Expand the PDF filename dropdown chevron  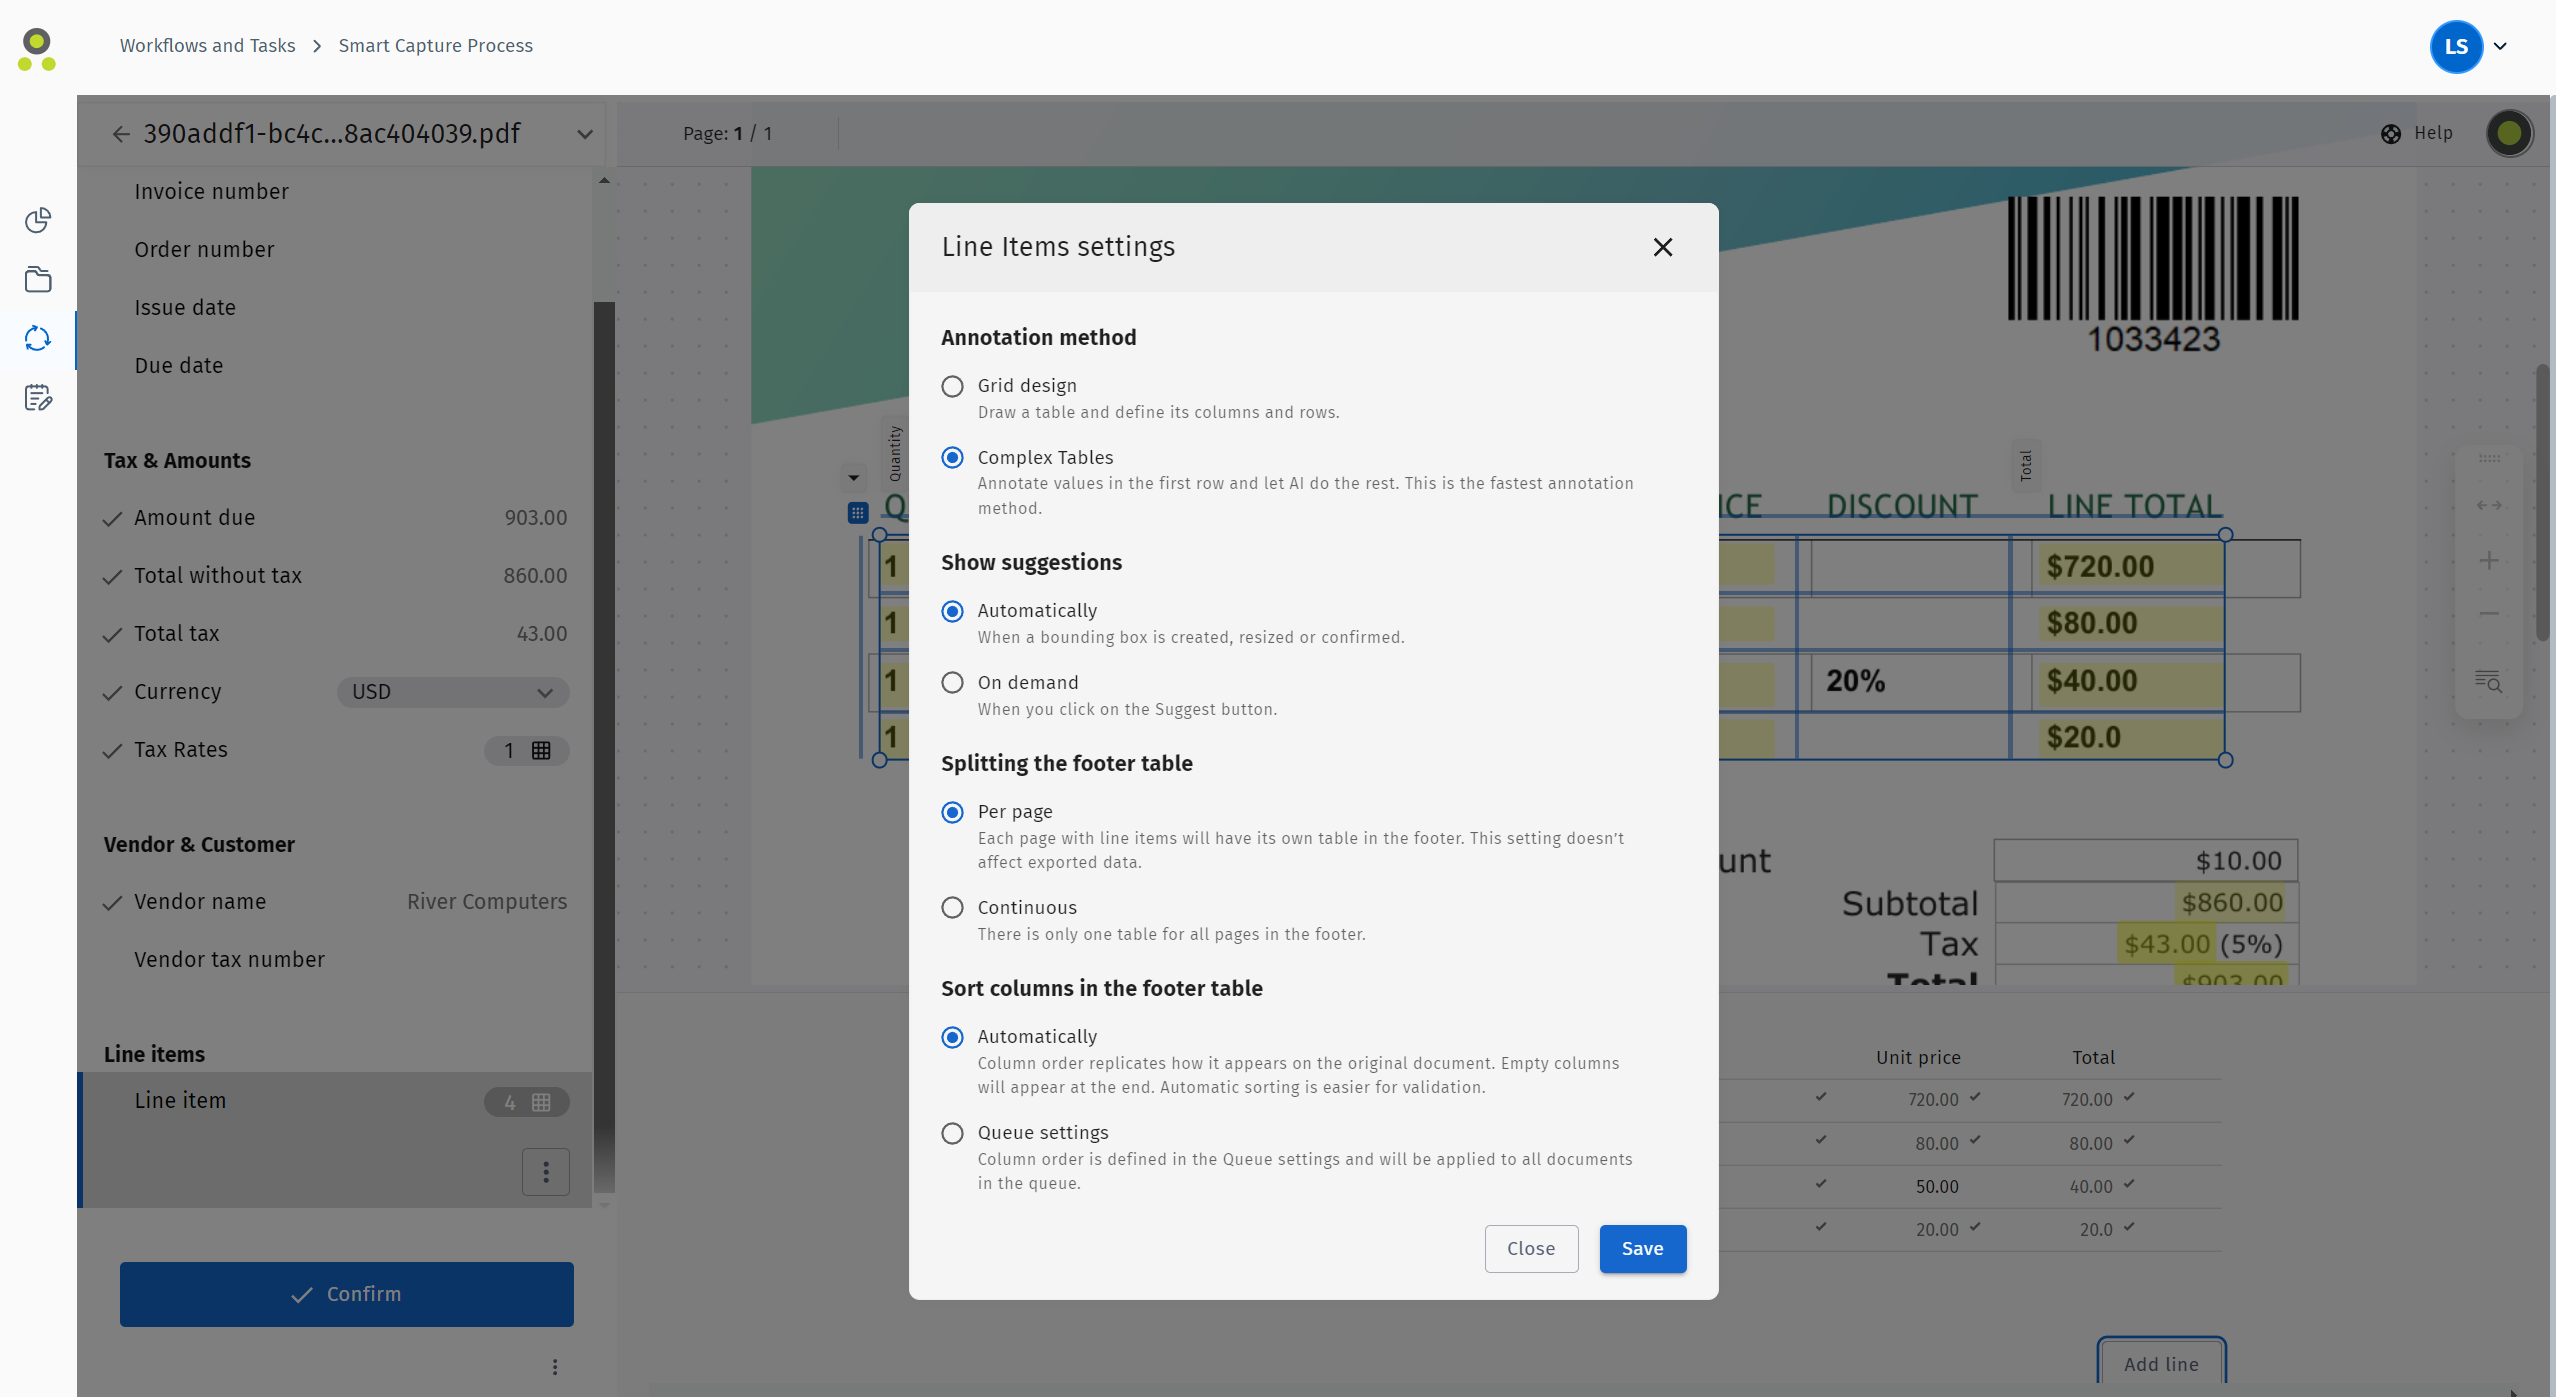tap(585, 134)
